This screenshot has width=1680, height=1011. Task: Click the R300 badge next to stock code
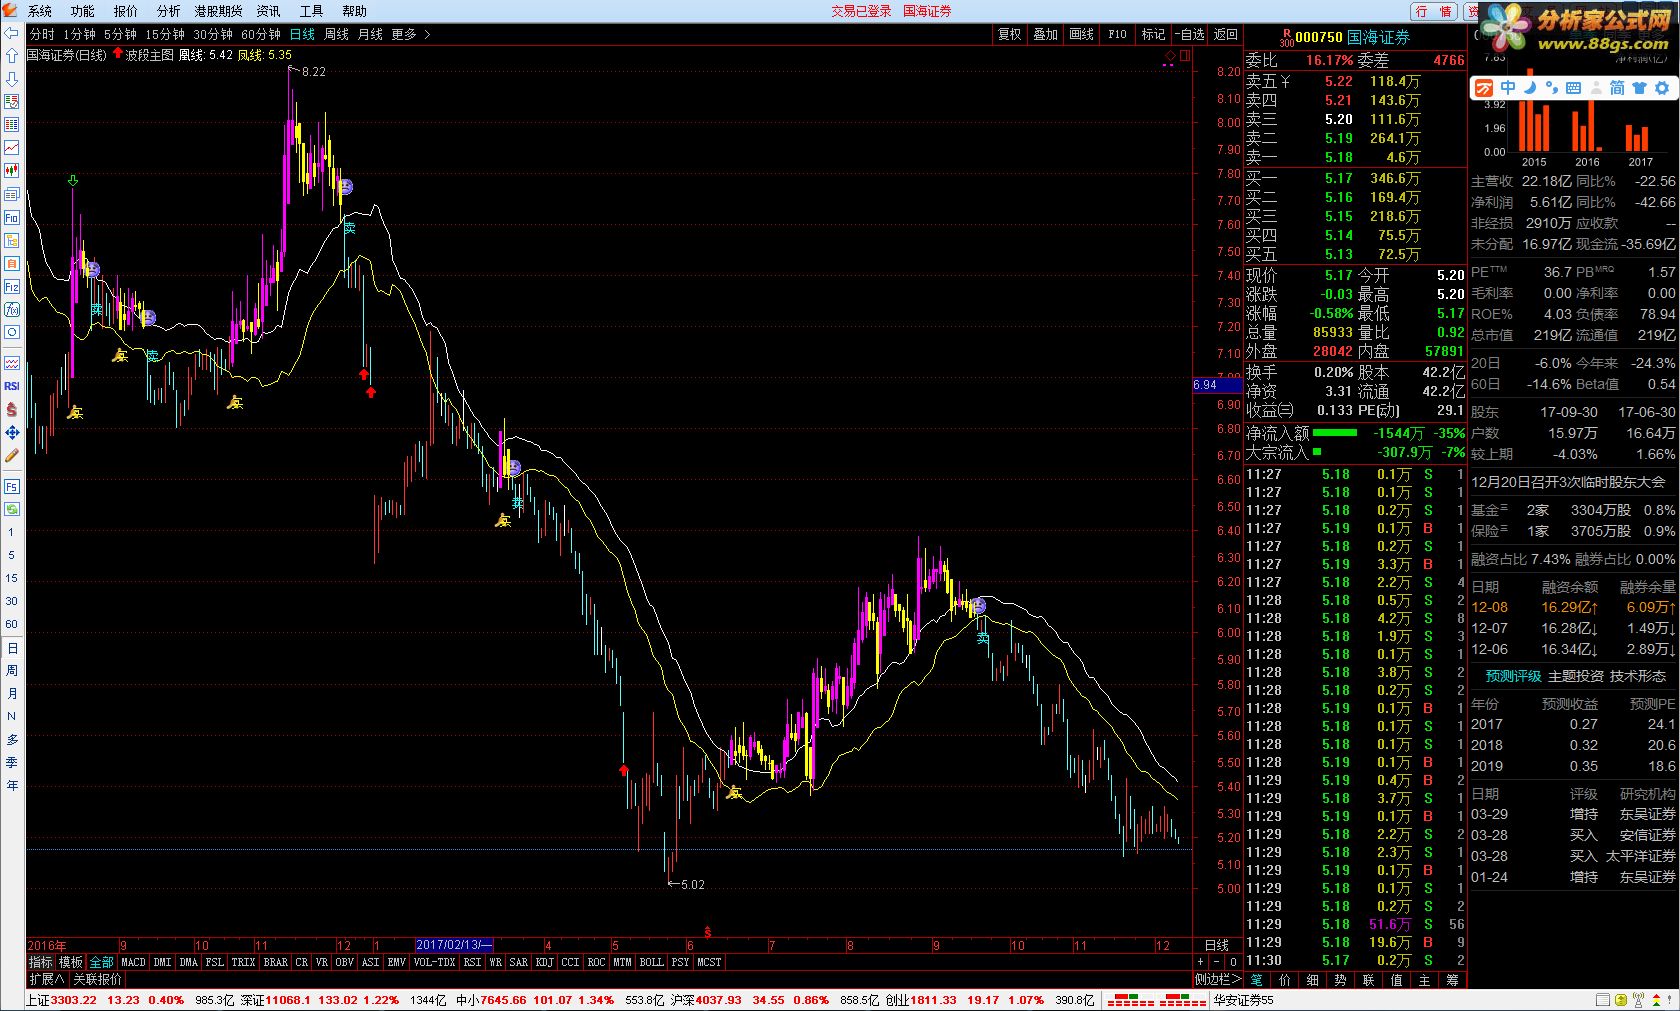[1285, 38]
